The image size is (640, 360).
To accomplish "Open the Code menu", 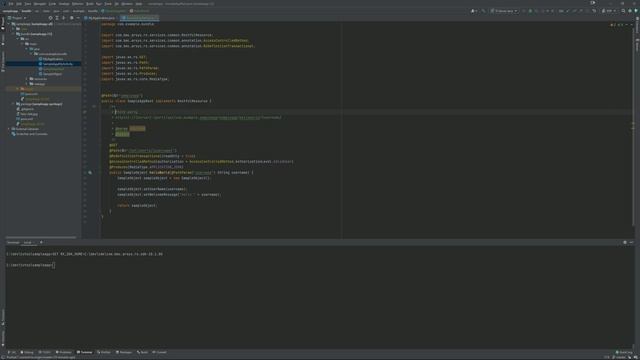I will 52,4.
